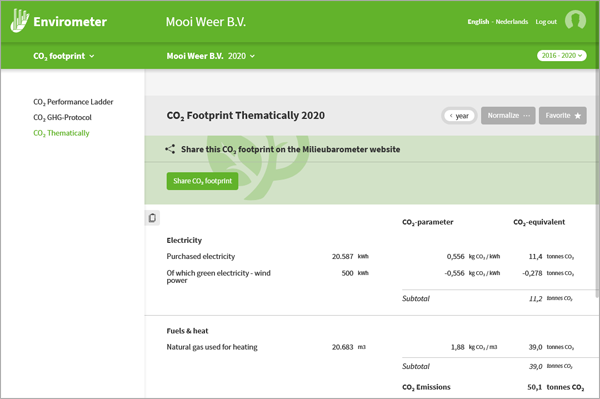This screenshot has width=600, height=399.
Task: Open CO2 Performance Ladder in sidebar
Action: (x=73, y=102)
